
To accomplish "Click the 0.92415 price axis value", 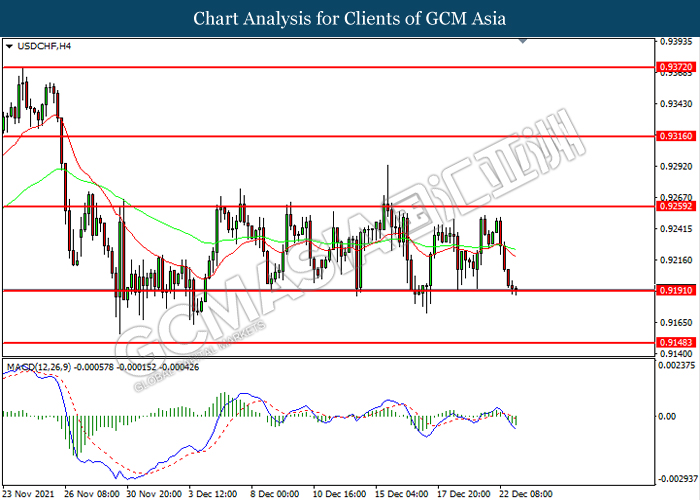I will coord(676,229).
